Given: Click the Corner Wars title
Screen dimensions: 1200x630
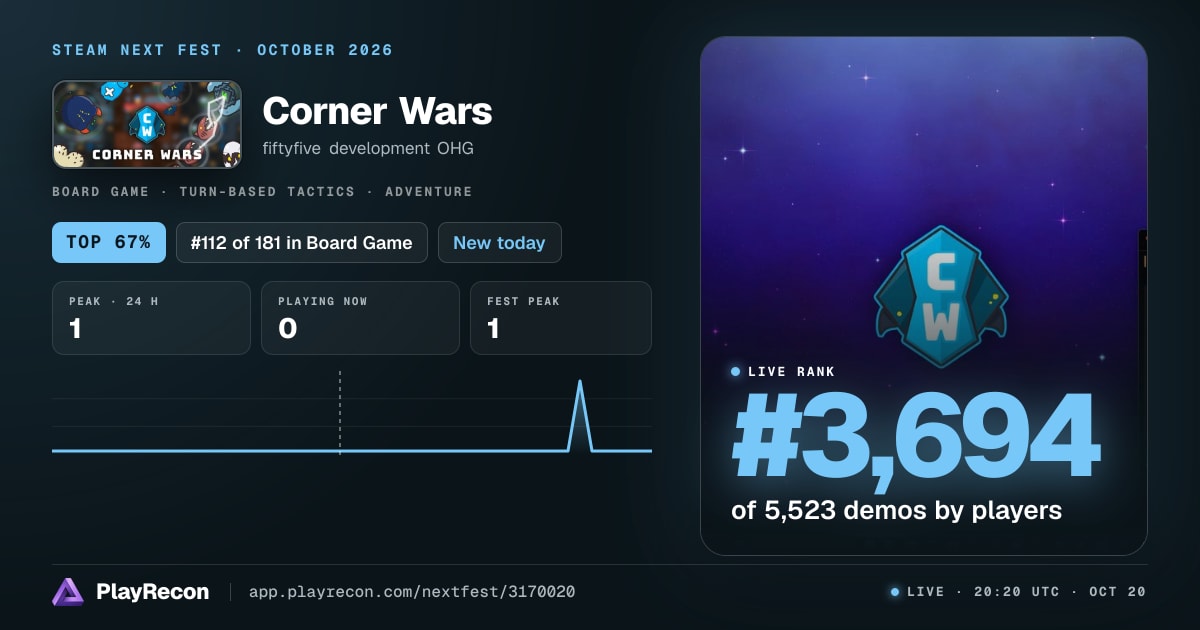Looking at the screenshot, I should tap(377, 111).
